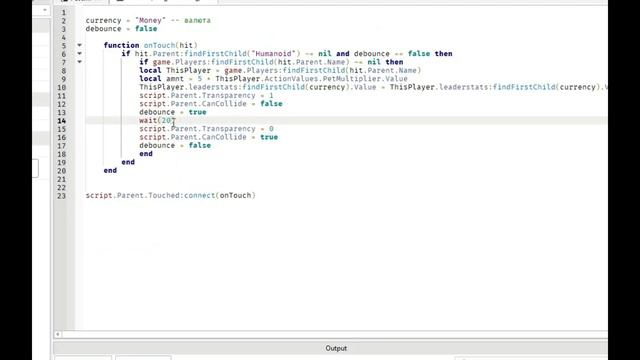This screenshot has height=360, width=640.
Task: Click line number 14 in gutter
Action: tap(62, 120)
